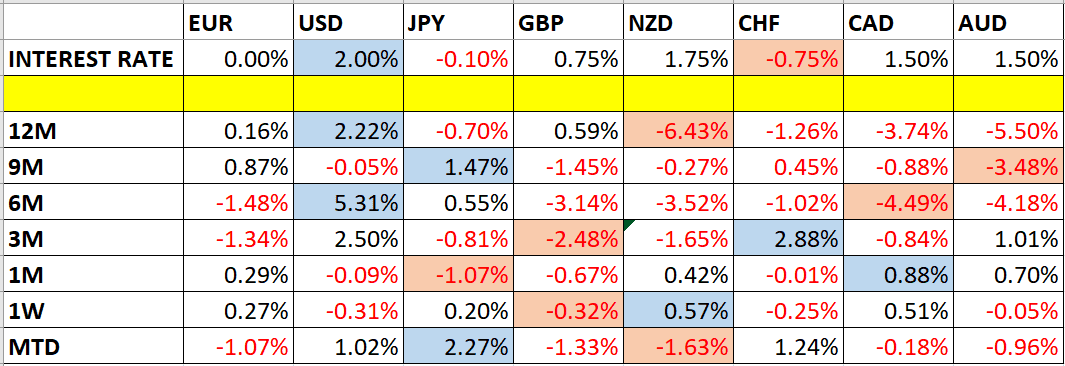The width and height of the screenshot is (1065, 366).
Task: Click the CAD 6M cell showing -4.49%
Action: (898, 201)
